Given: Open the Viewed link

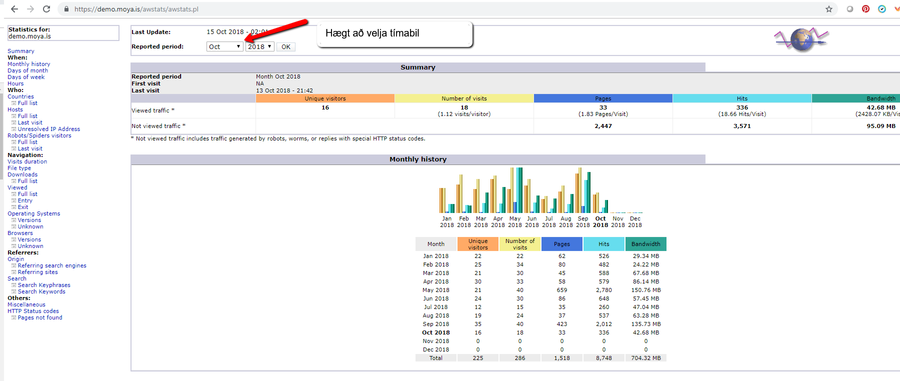Looking at the screenshot, I should tap(17, 188).
